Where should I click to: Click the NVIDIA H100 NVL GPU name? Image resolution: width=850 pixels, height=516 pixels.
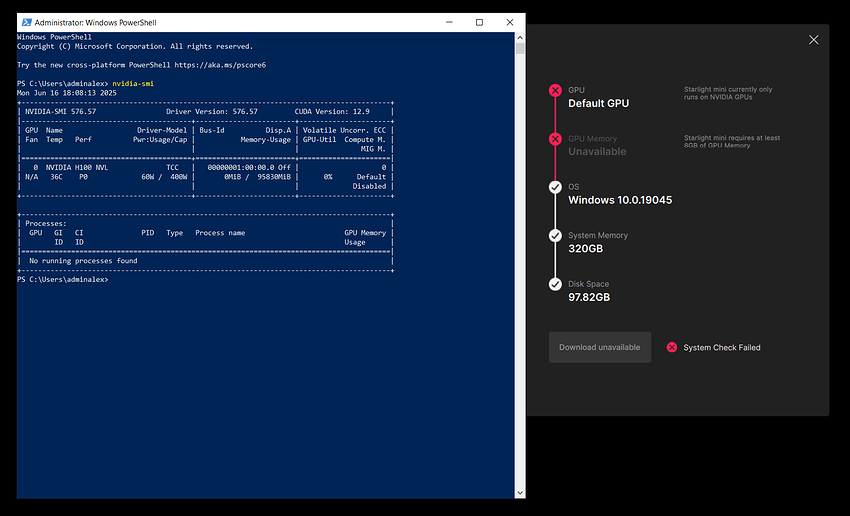(x=76, y=167)
